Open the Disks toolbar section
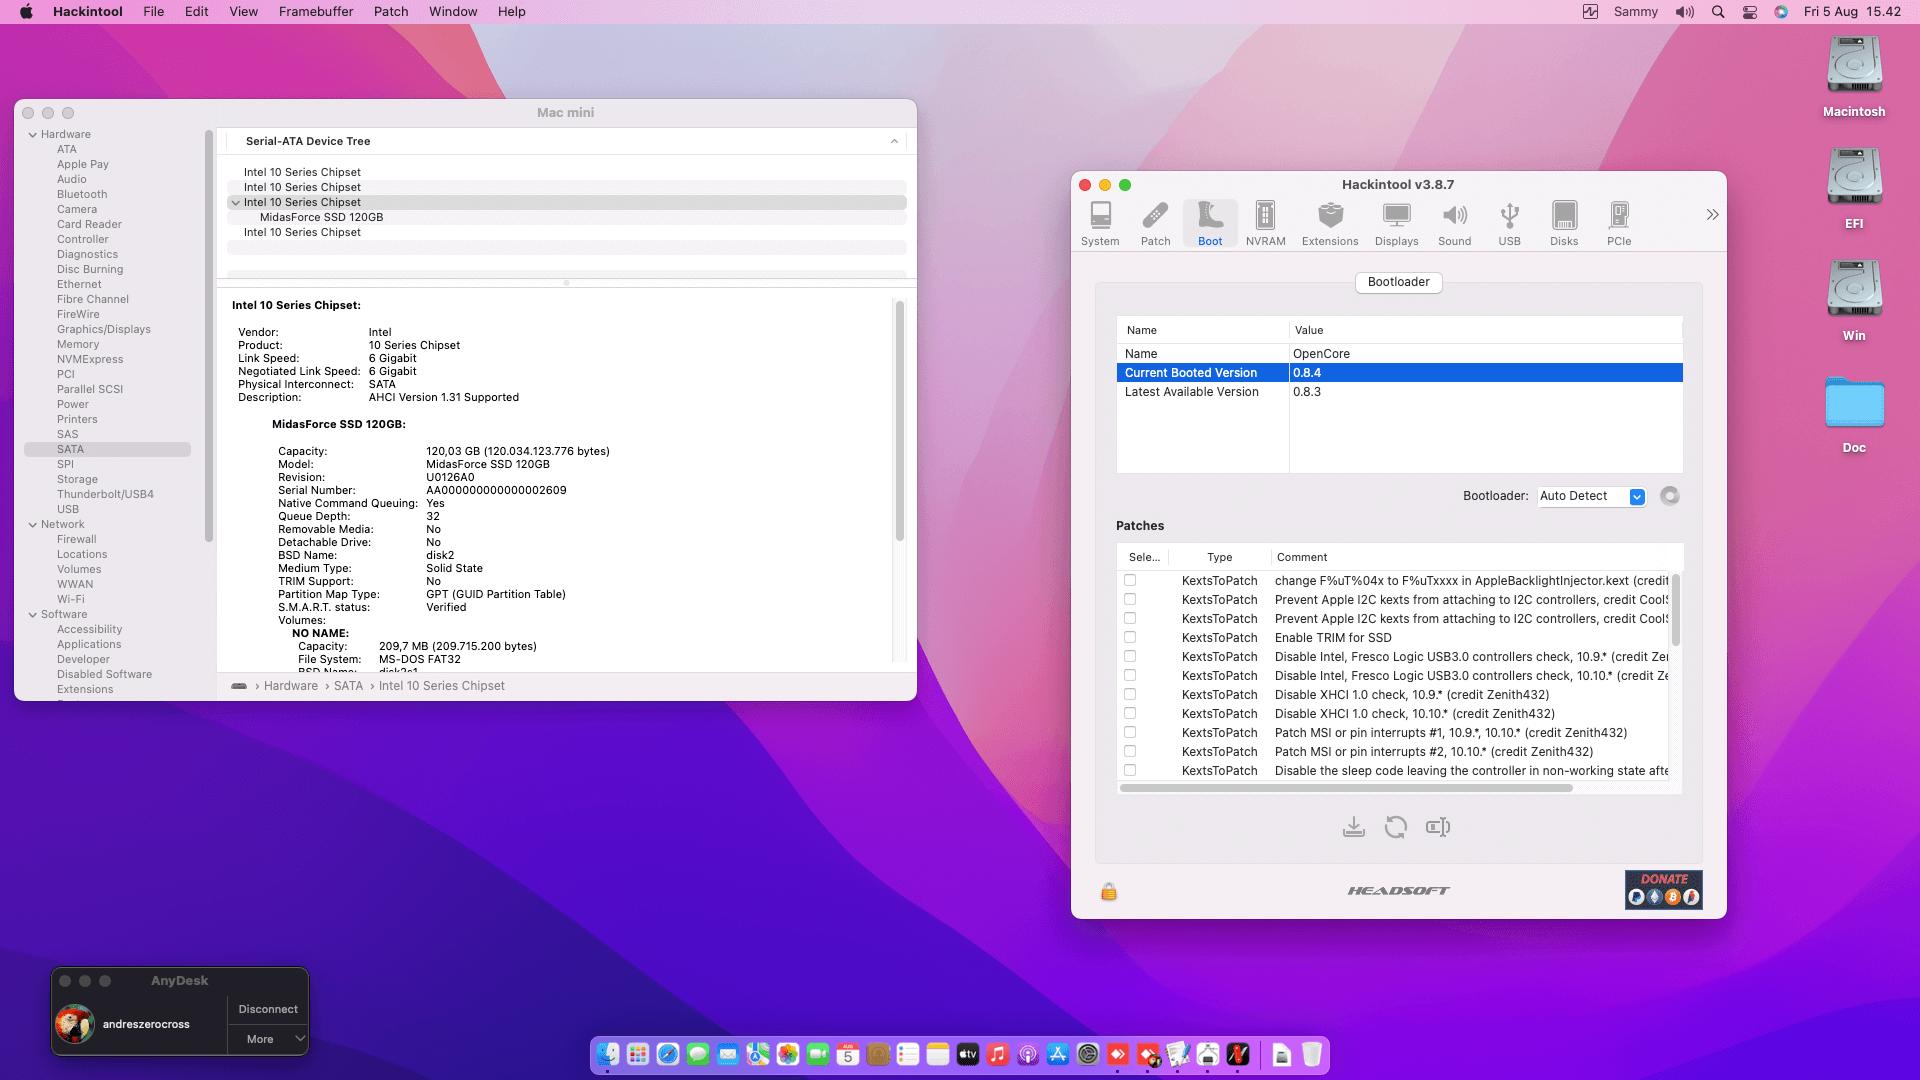The width and height of the screenshot is (1920, 1080). point(1564,224)
